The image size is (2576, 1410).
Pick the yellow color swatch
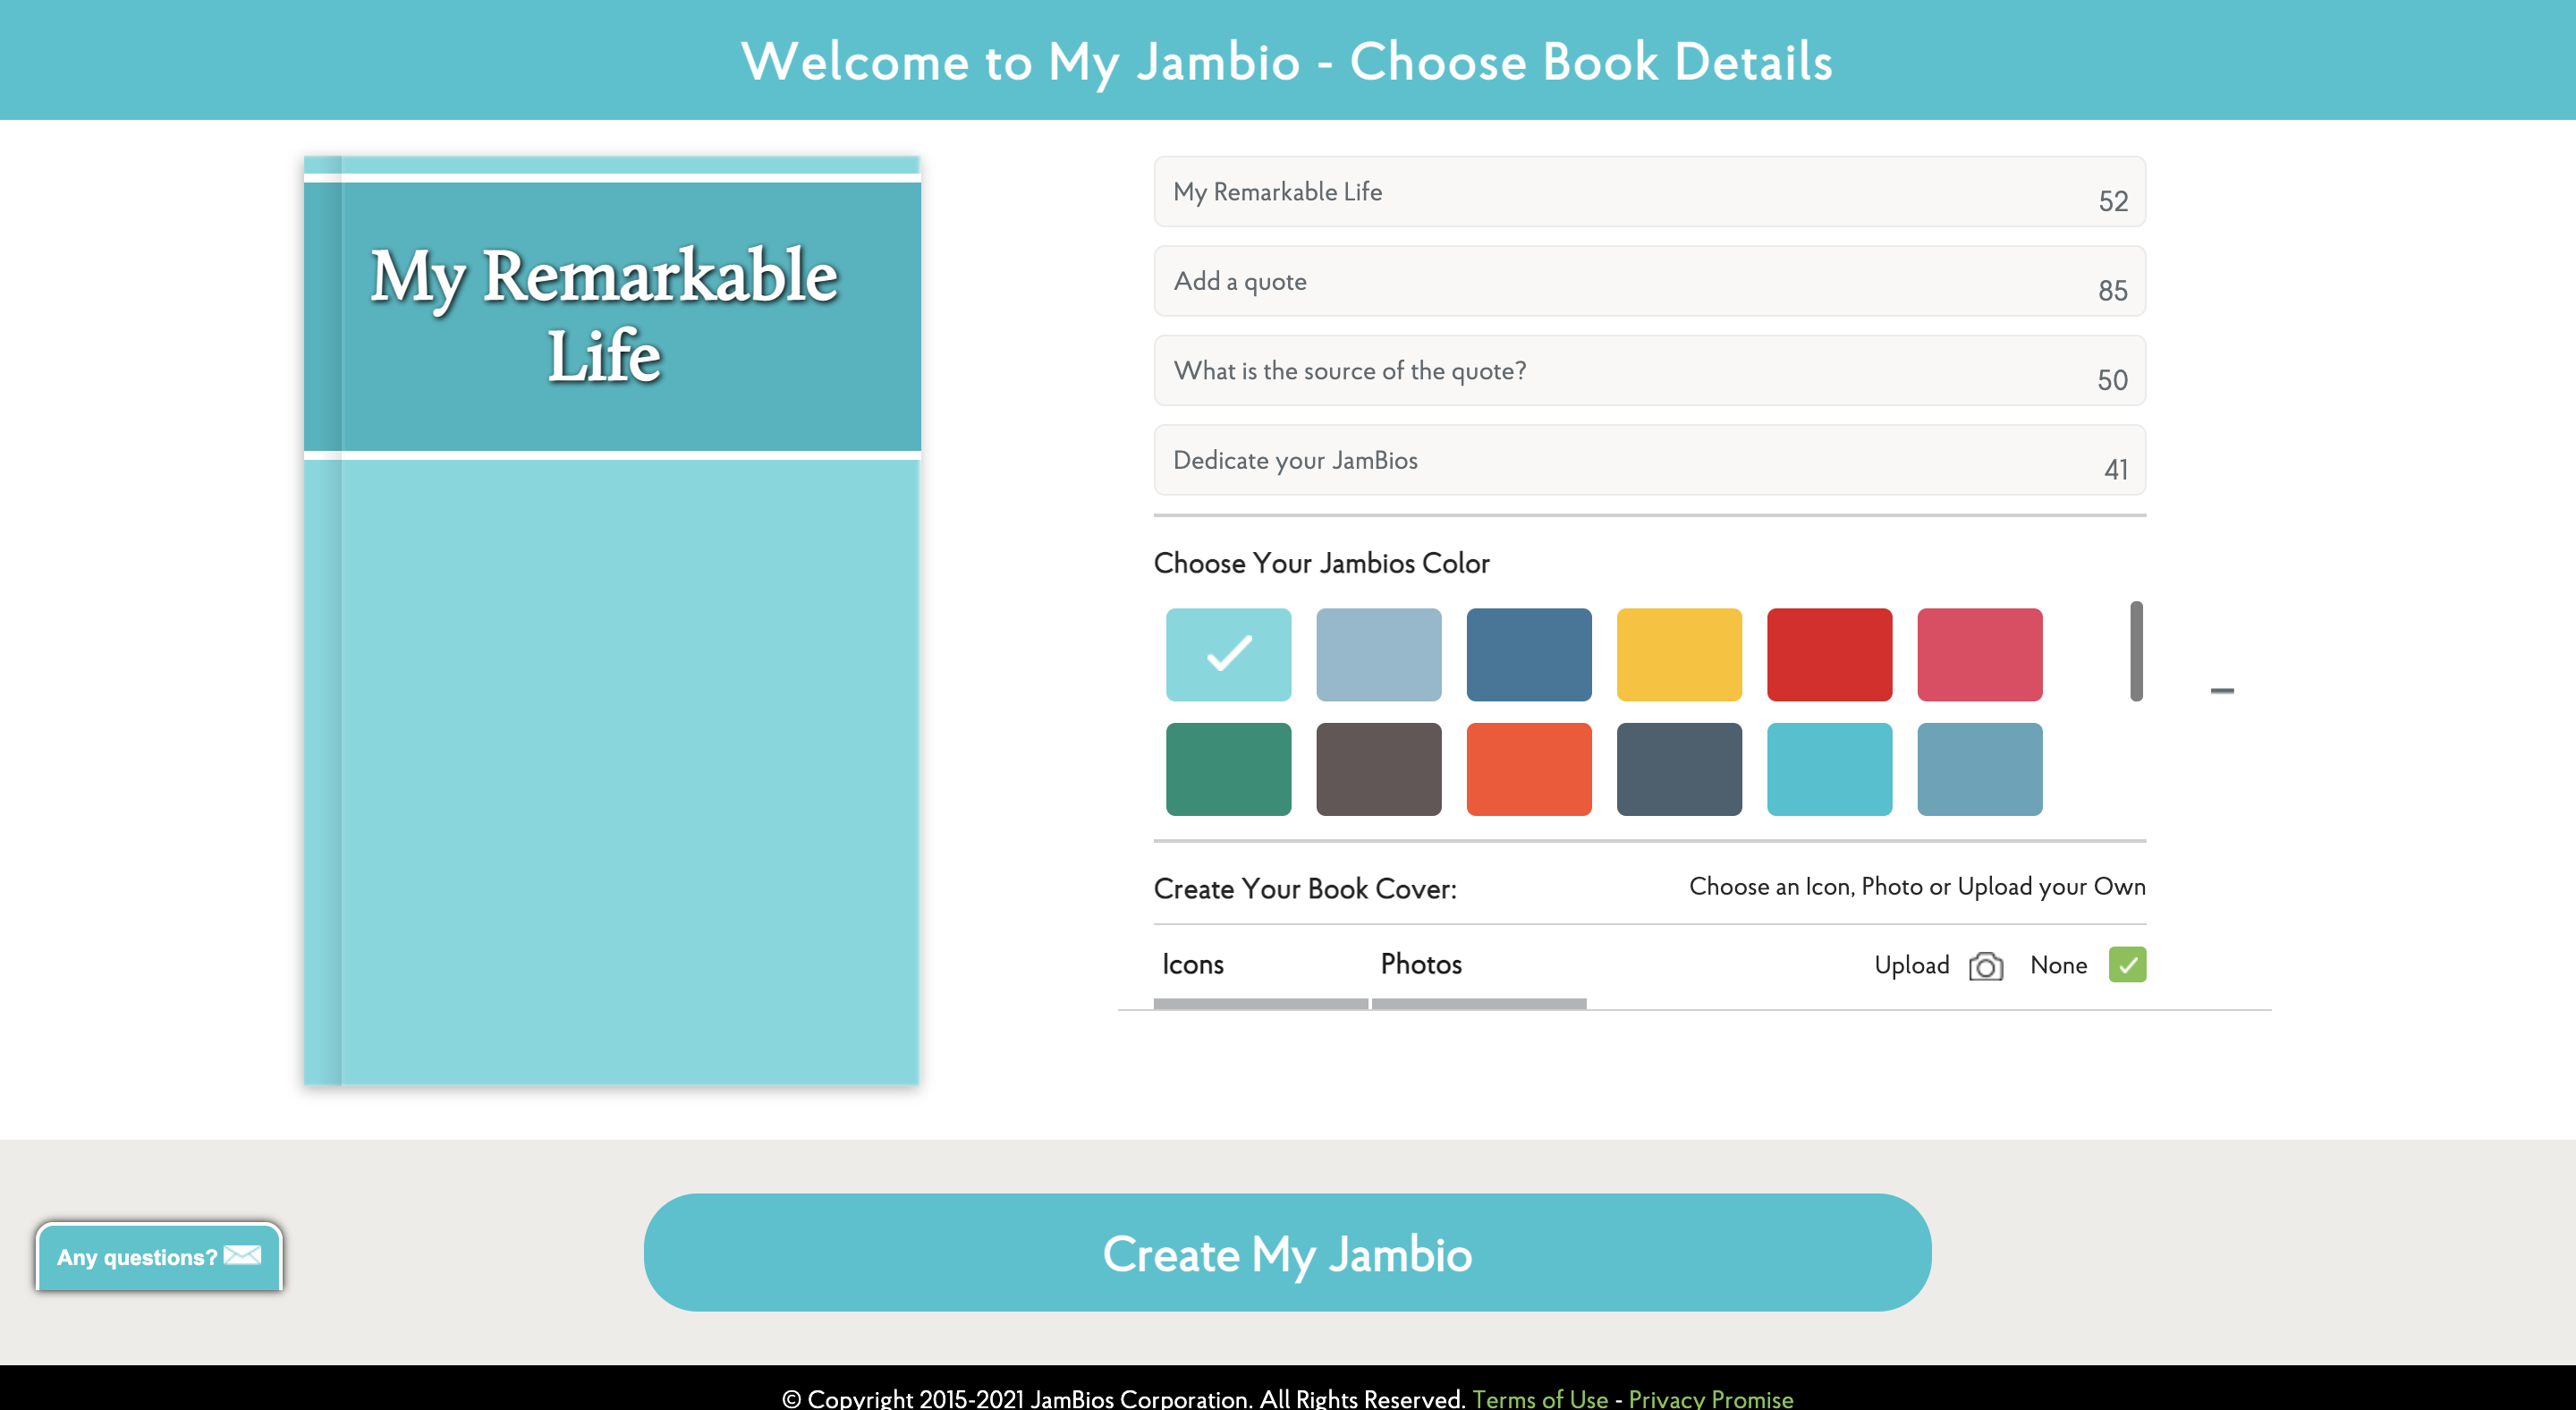coord(1679,654)
